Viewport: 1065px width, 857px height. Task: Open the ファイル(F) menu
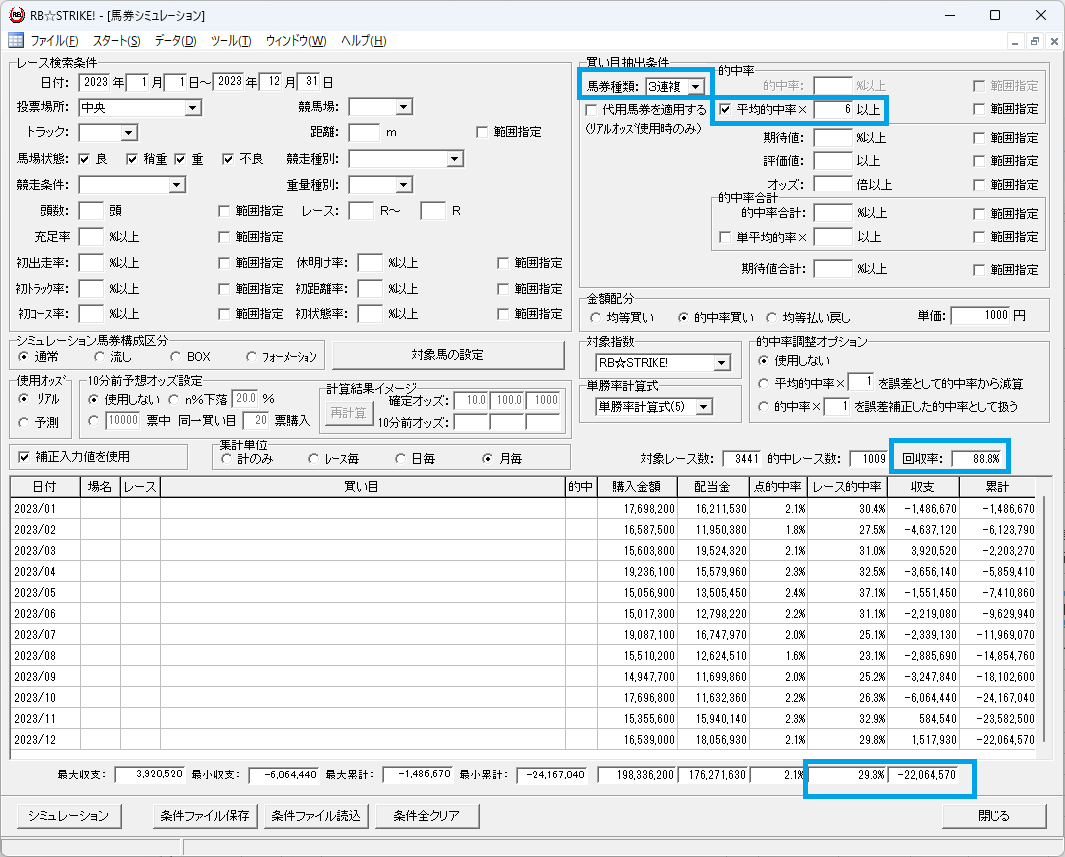[x=54, y=41]
